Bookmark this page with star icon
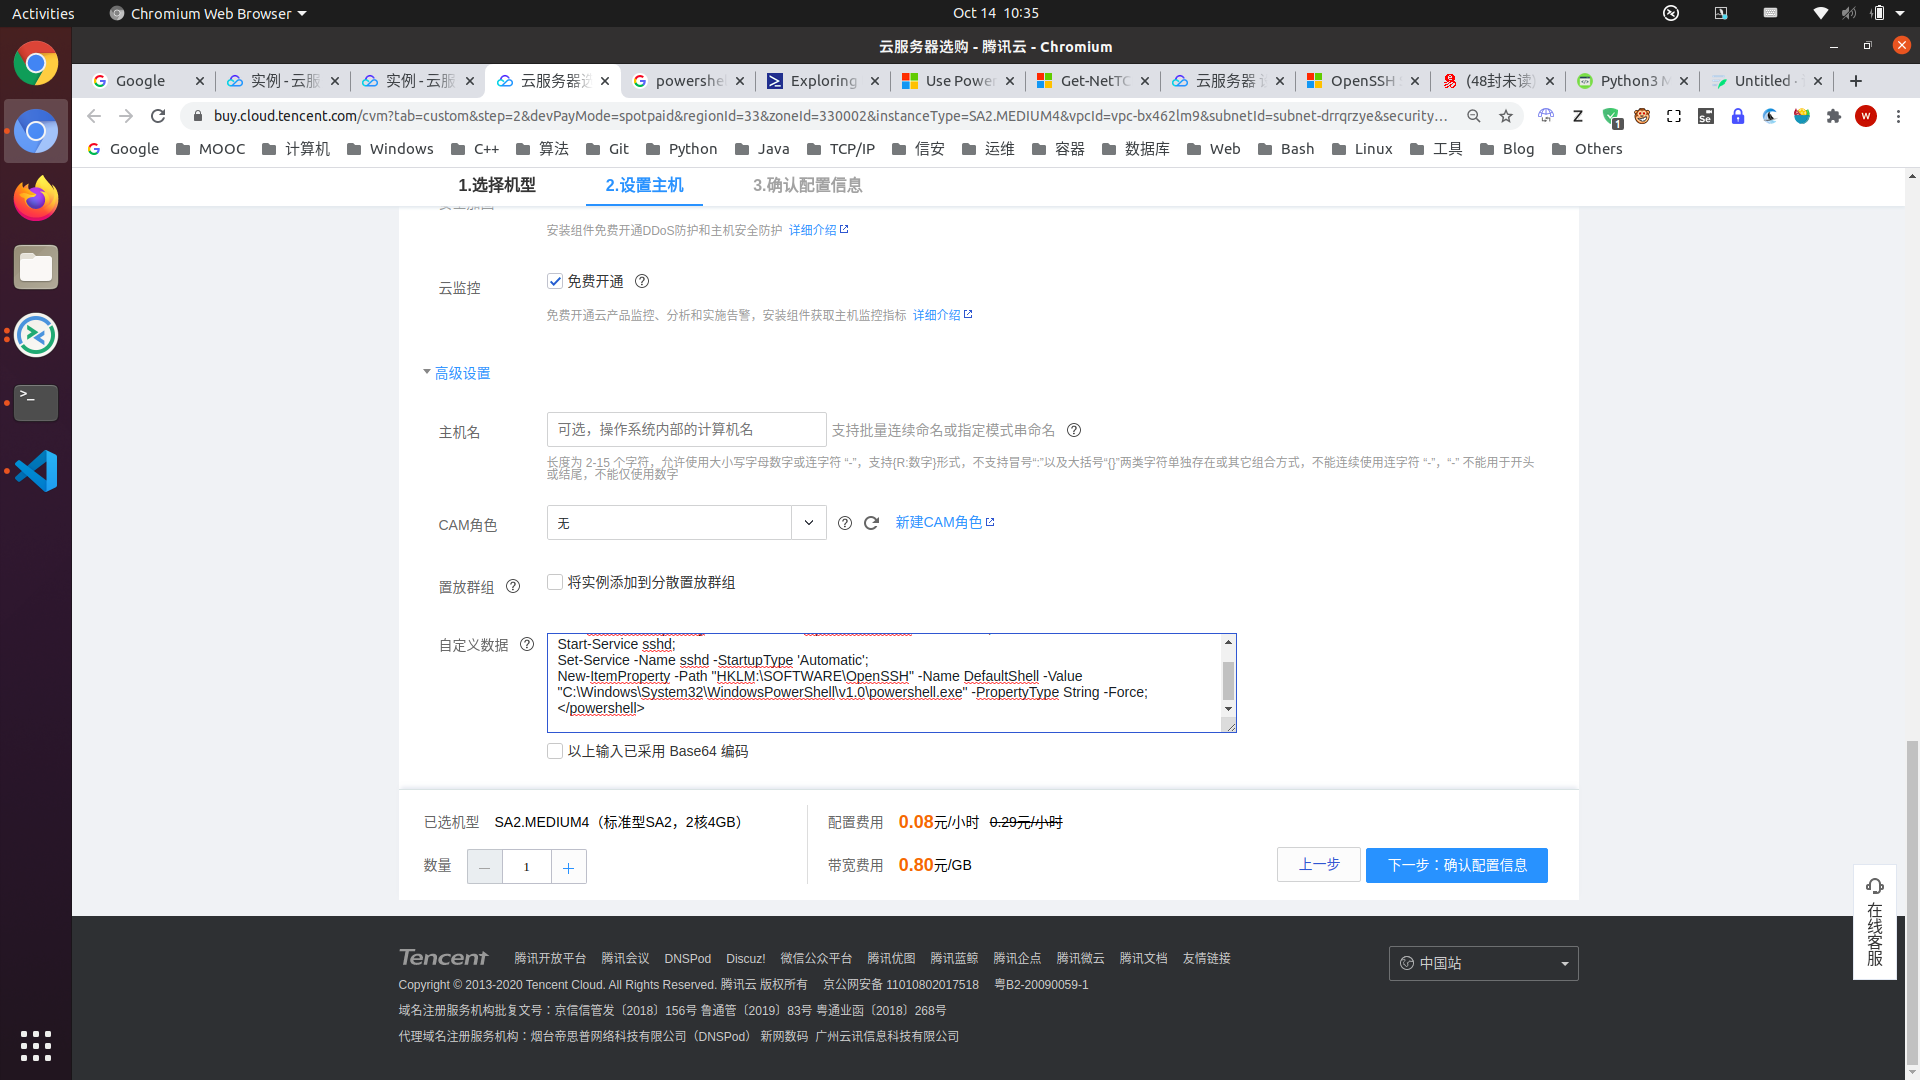Screen dimensions: 1920x1080 1506,116
